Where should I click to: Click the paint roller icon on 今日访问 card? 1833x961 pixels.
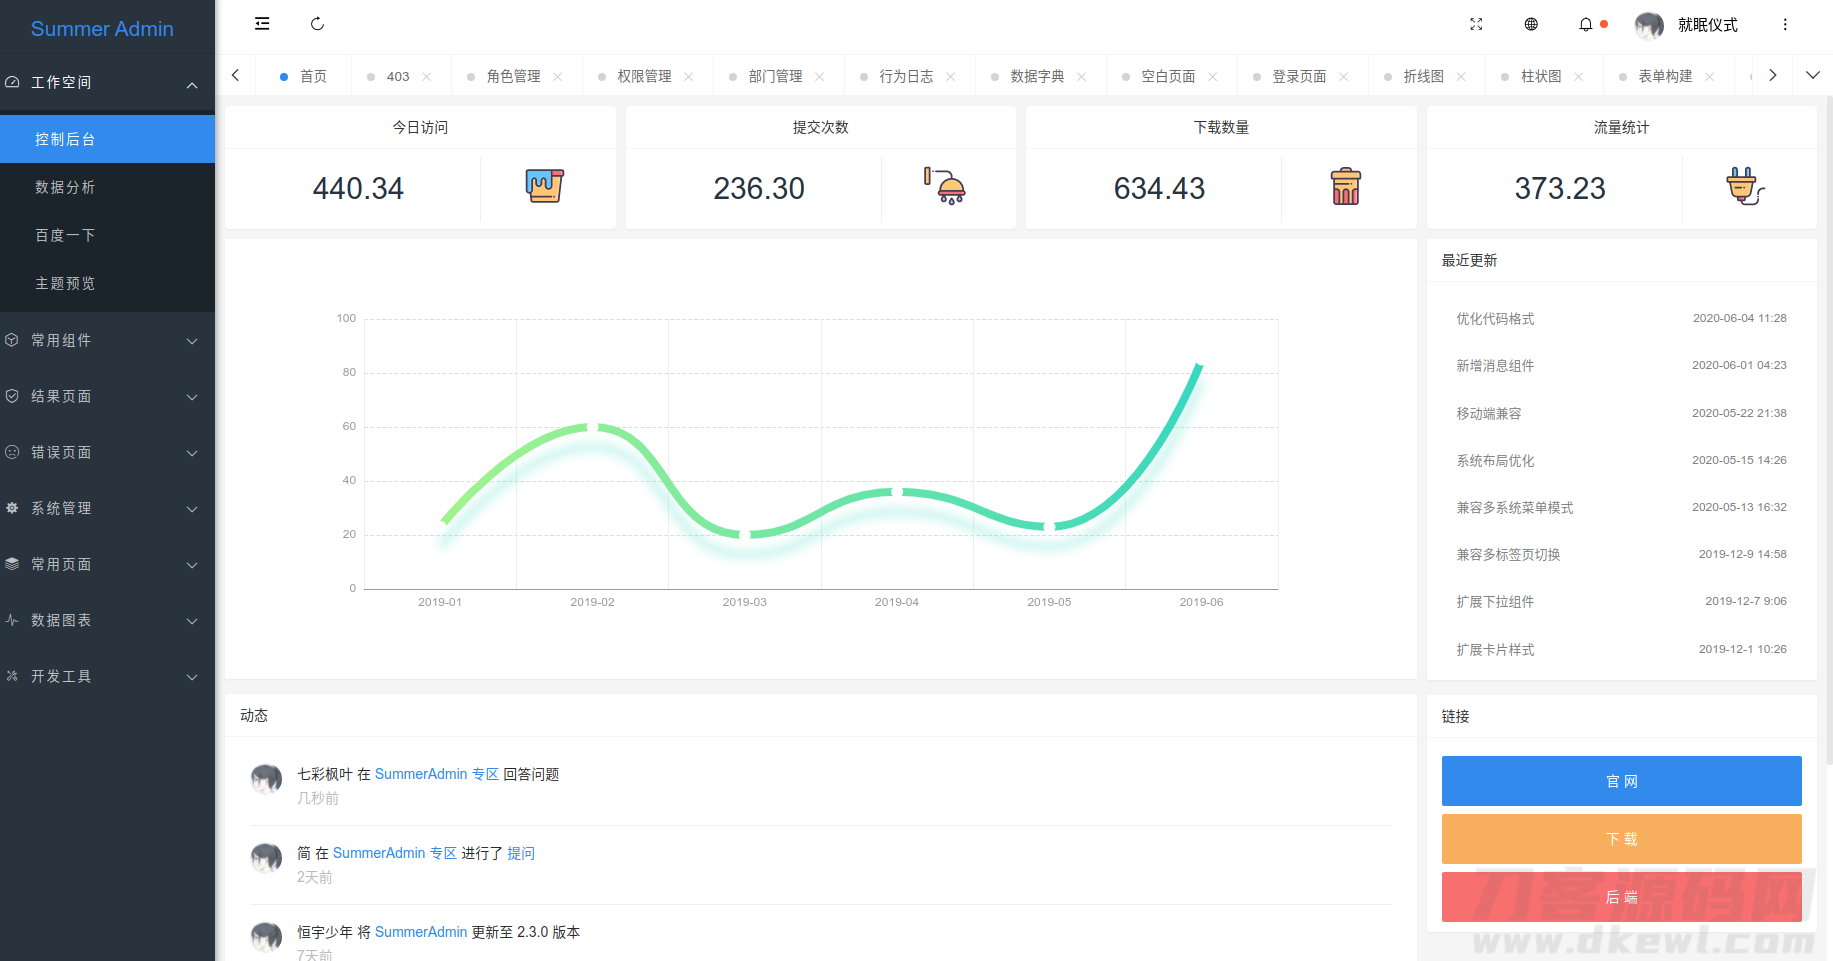pos(546,186)
